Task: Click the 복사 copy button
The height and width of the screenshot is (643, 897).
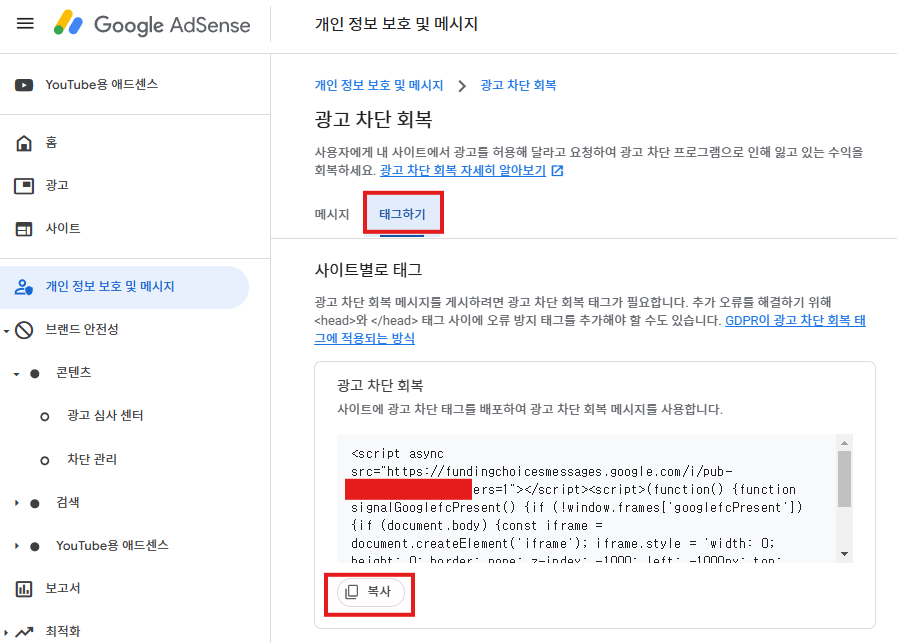Action: [x=370, y=592]
